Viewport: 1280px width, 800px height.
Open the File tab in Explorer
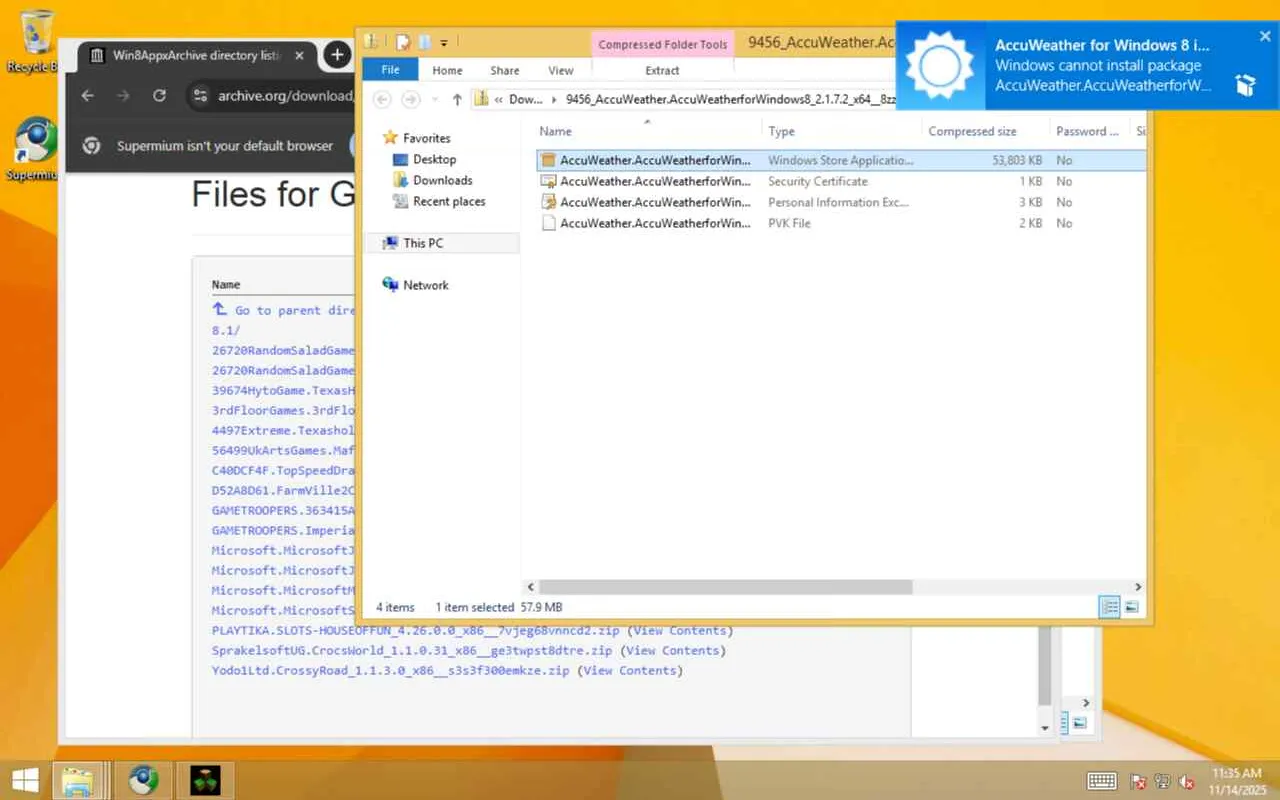coord(390,70)
